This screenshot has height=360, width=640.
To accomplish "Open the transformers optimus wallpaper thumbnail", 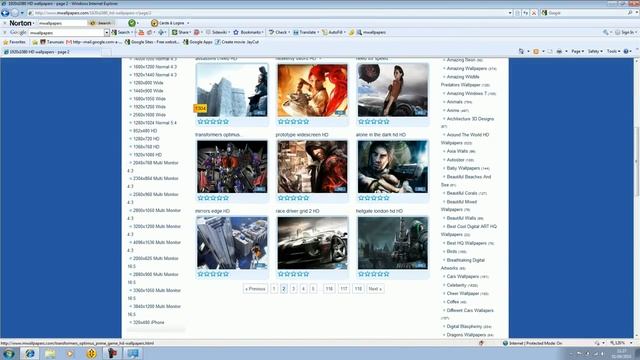I will [x=232, y=167].
